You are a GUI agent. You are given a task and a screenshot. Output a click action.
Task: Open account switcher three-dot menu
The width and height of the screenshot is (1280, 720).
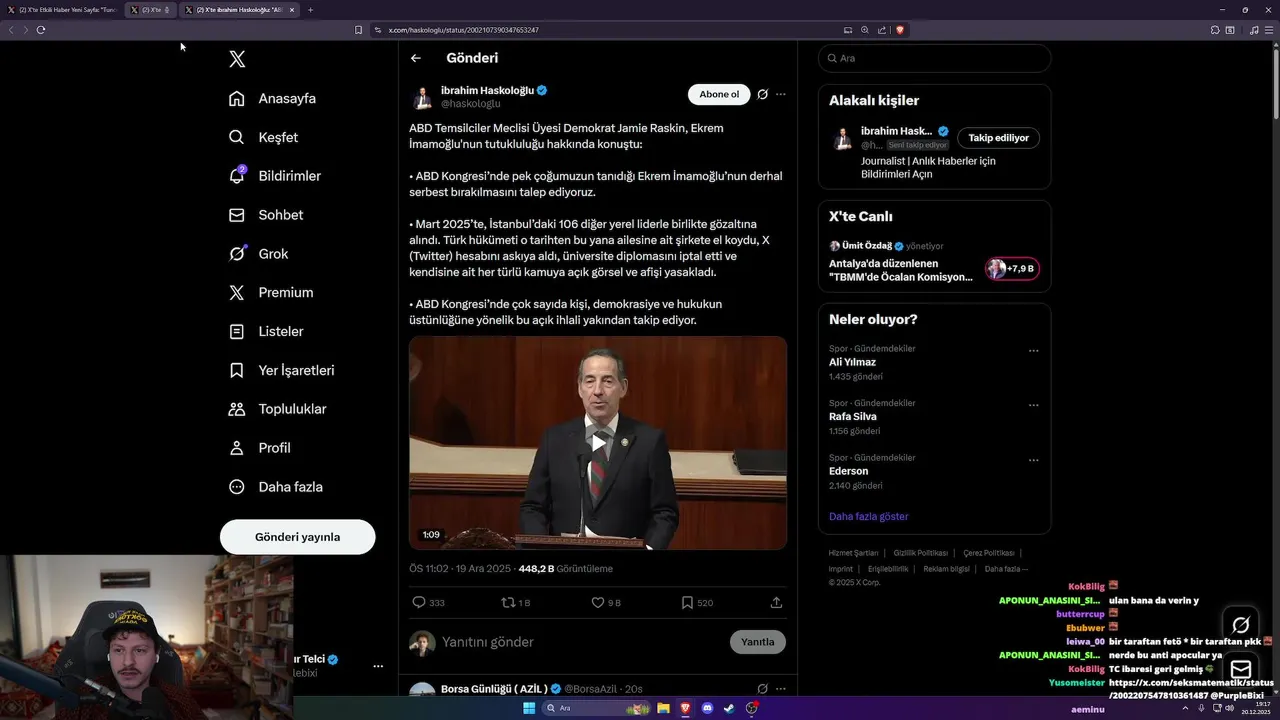pos(378,666)
